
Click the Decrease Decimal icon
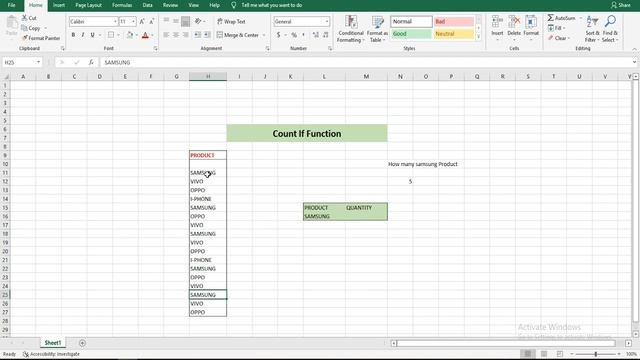325,35
